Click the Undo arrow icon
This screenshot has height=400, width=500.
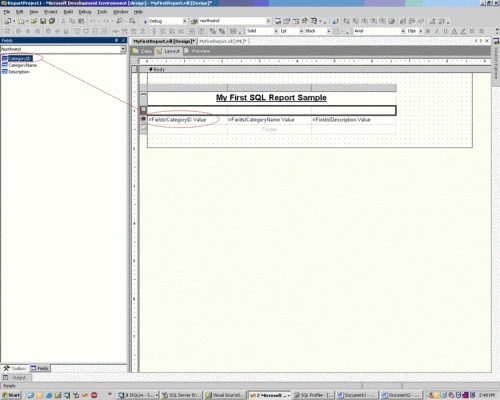(x=92, y=21)
